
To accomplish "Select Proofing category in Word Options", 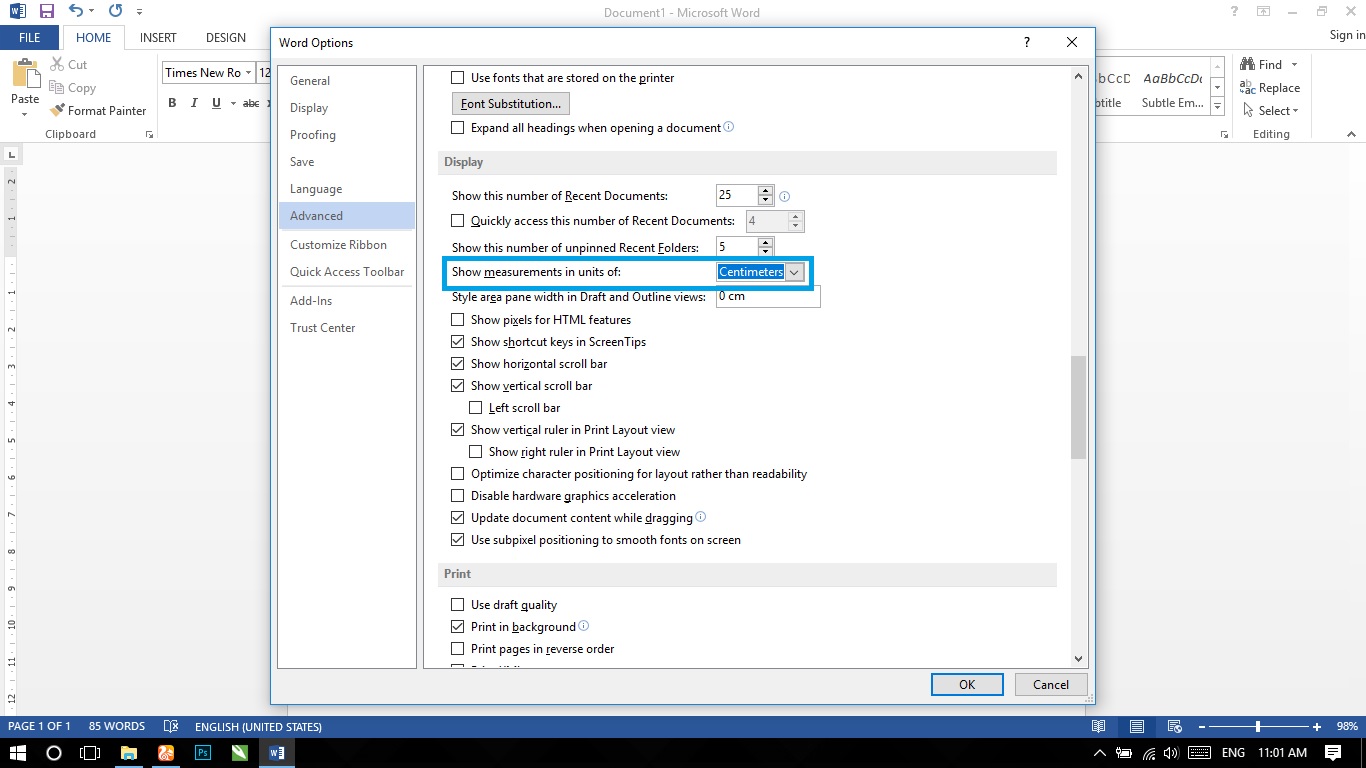I will [346, 135].
